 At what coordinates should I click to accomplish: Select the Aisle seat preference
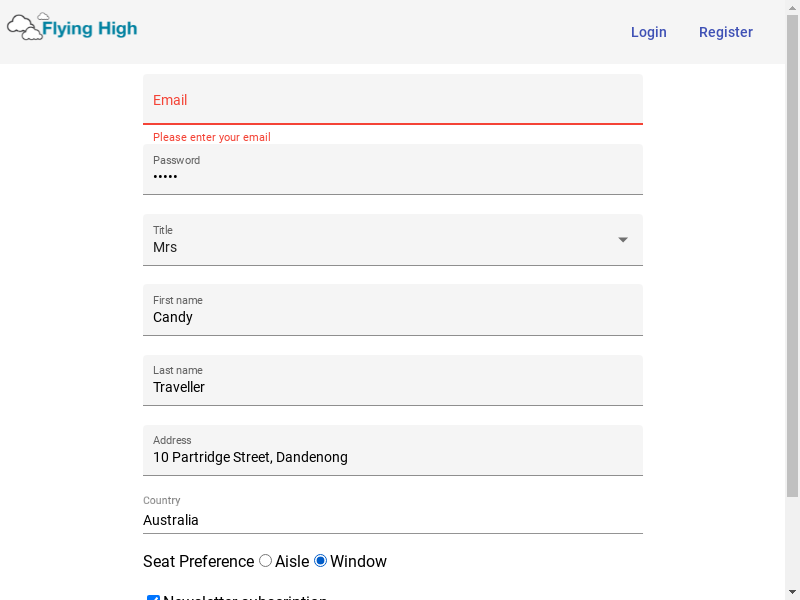(x=265, y=561)
